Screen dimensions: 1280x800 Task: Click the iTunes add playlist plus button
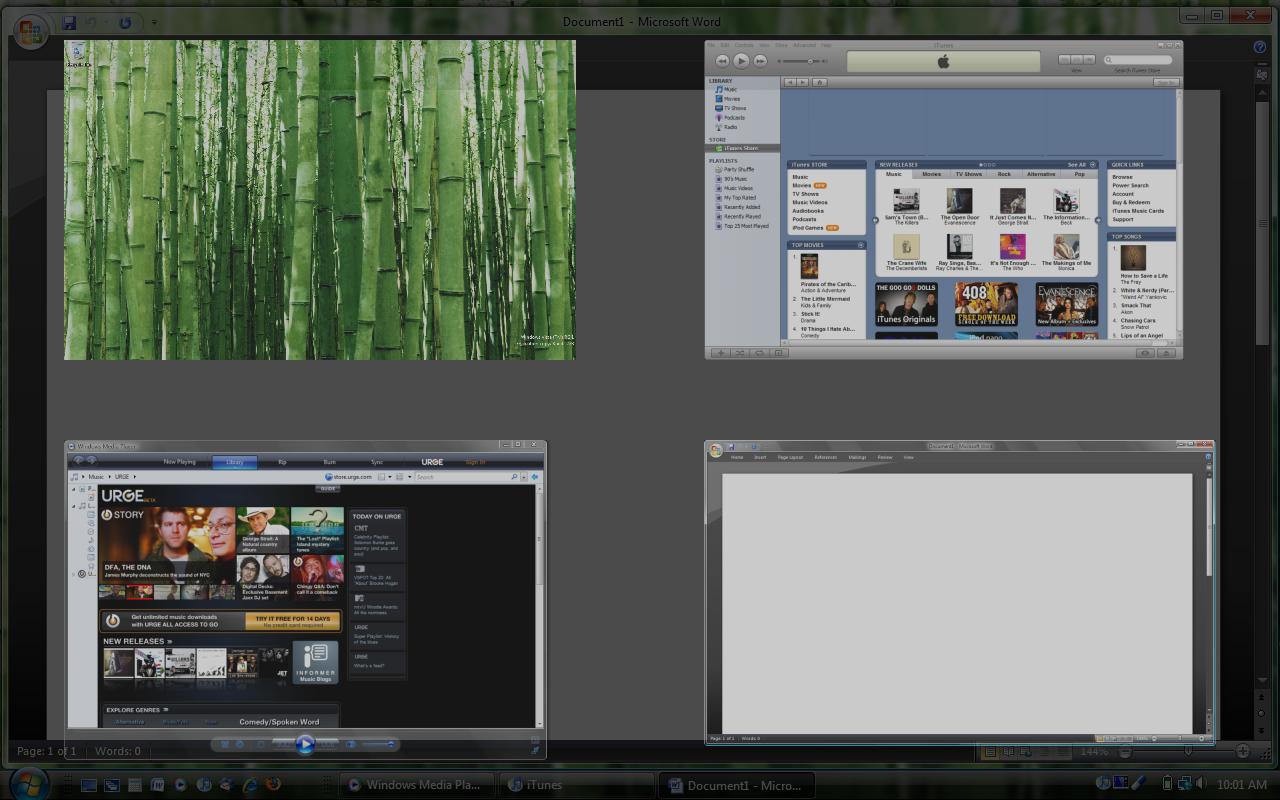point(720,352)
